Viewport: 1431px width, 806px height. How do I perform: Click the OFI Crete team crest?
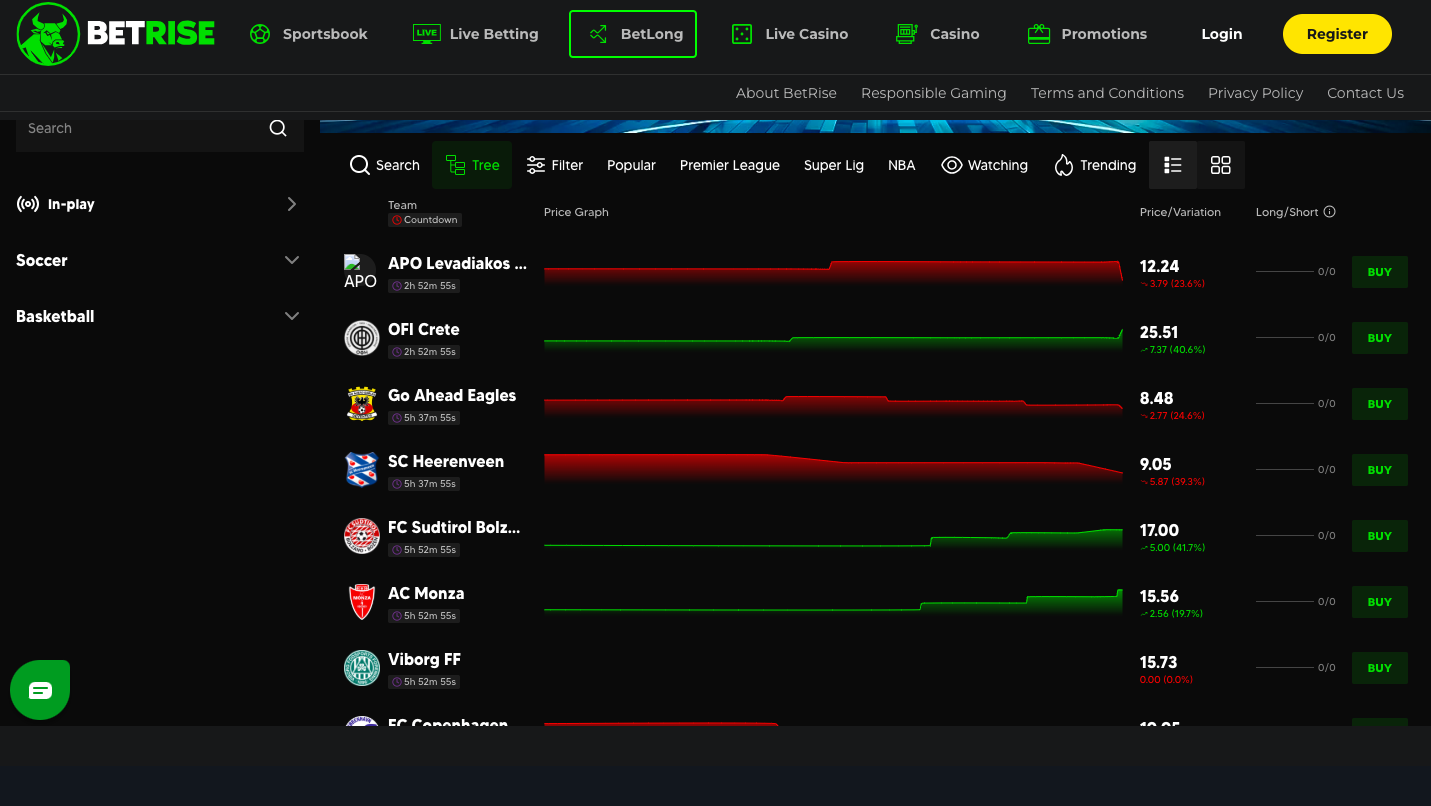pyautogui.click(x=362, y=338)
